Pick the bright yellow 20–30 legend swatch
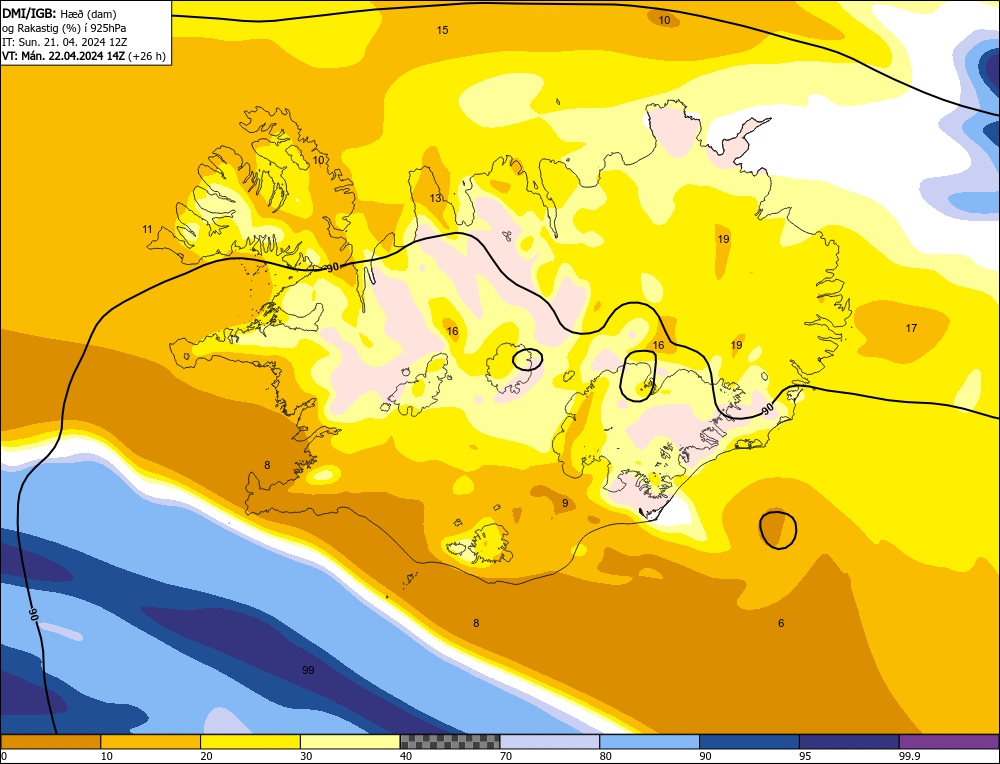This screenshot has width=1000, height=764. [250, 741]
